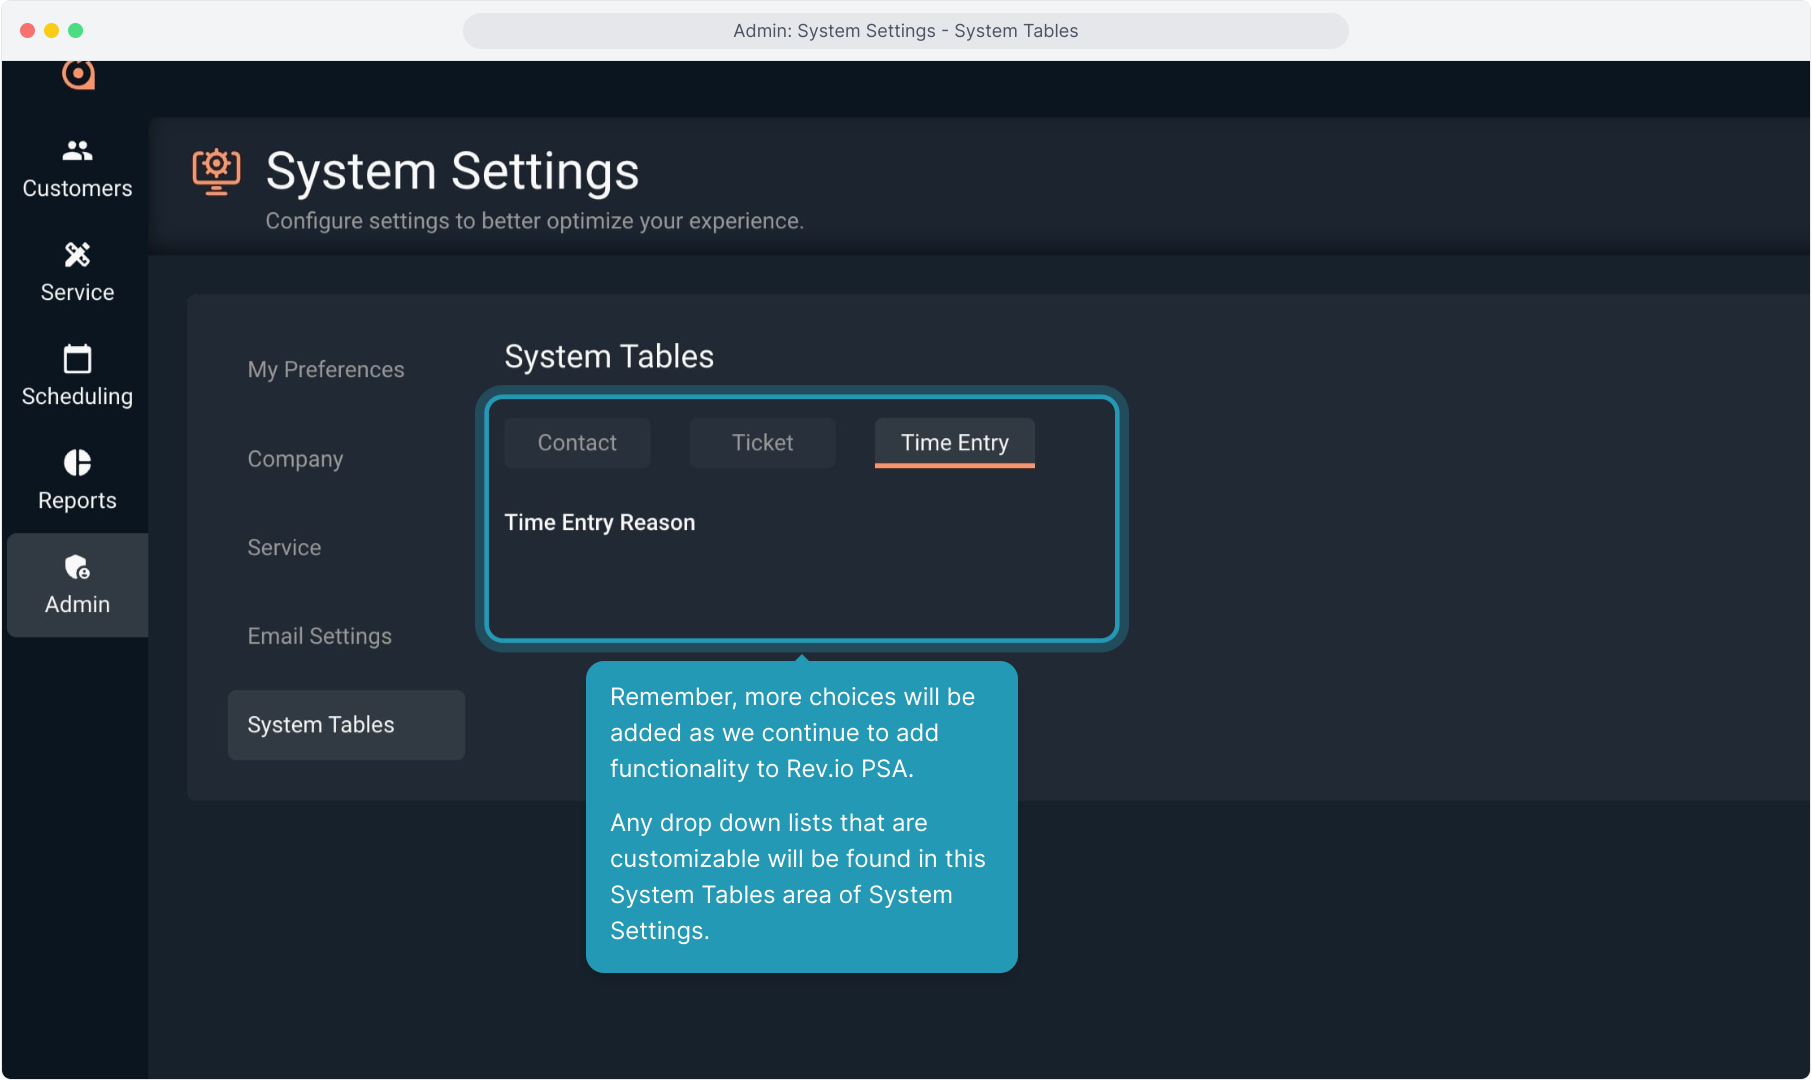Click the System Settings monitor gear icon
This screenshot has height=1080, width=1812.
[216, 171]
